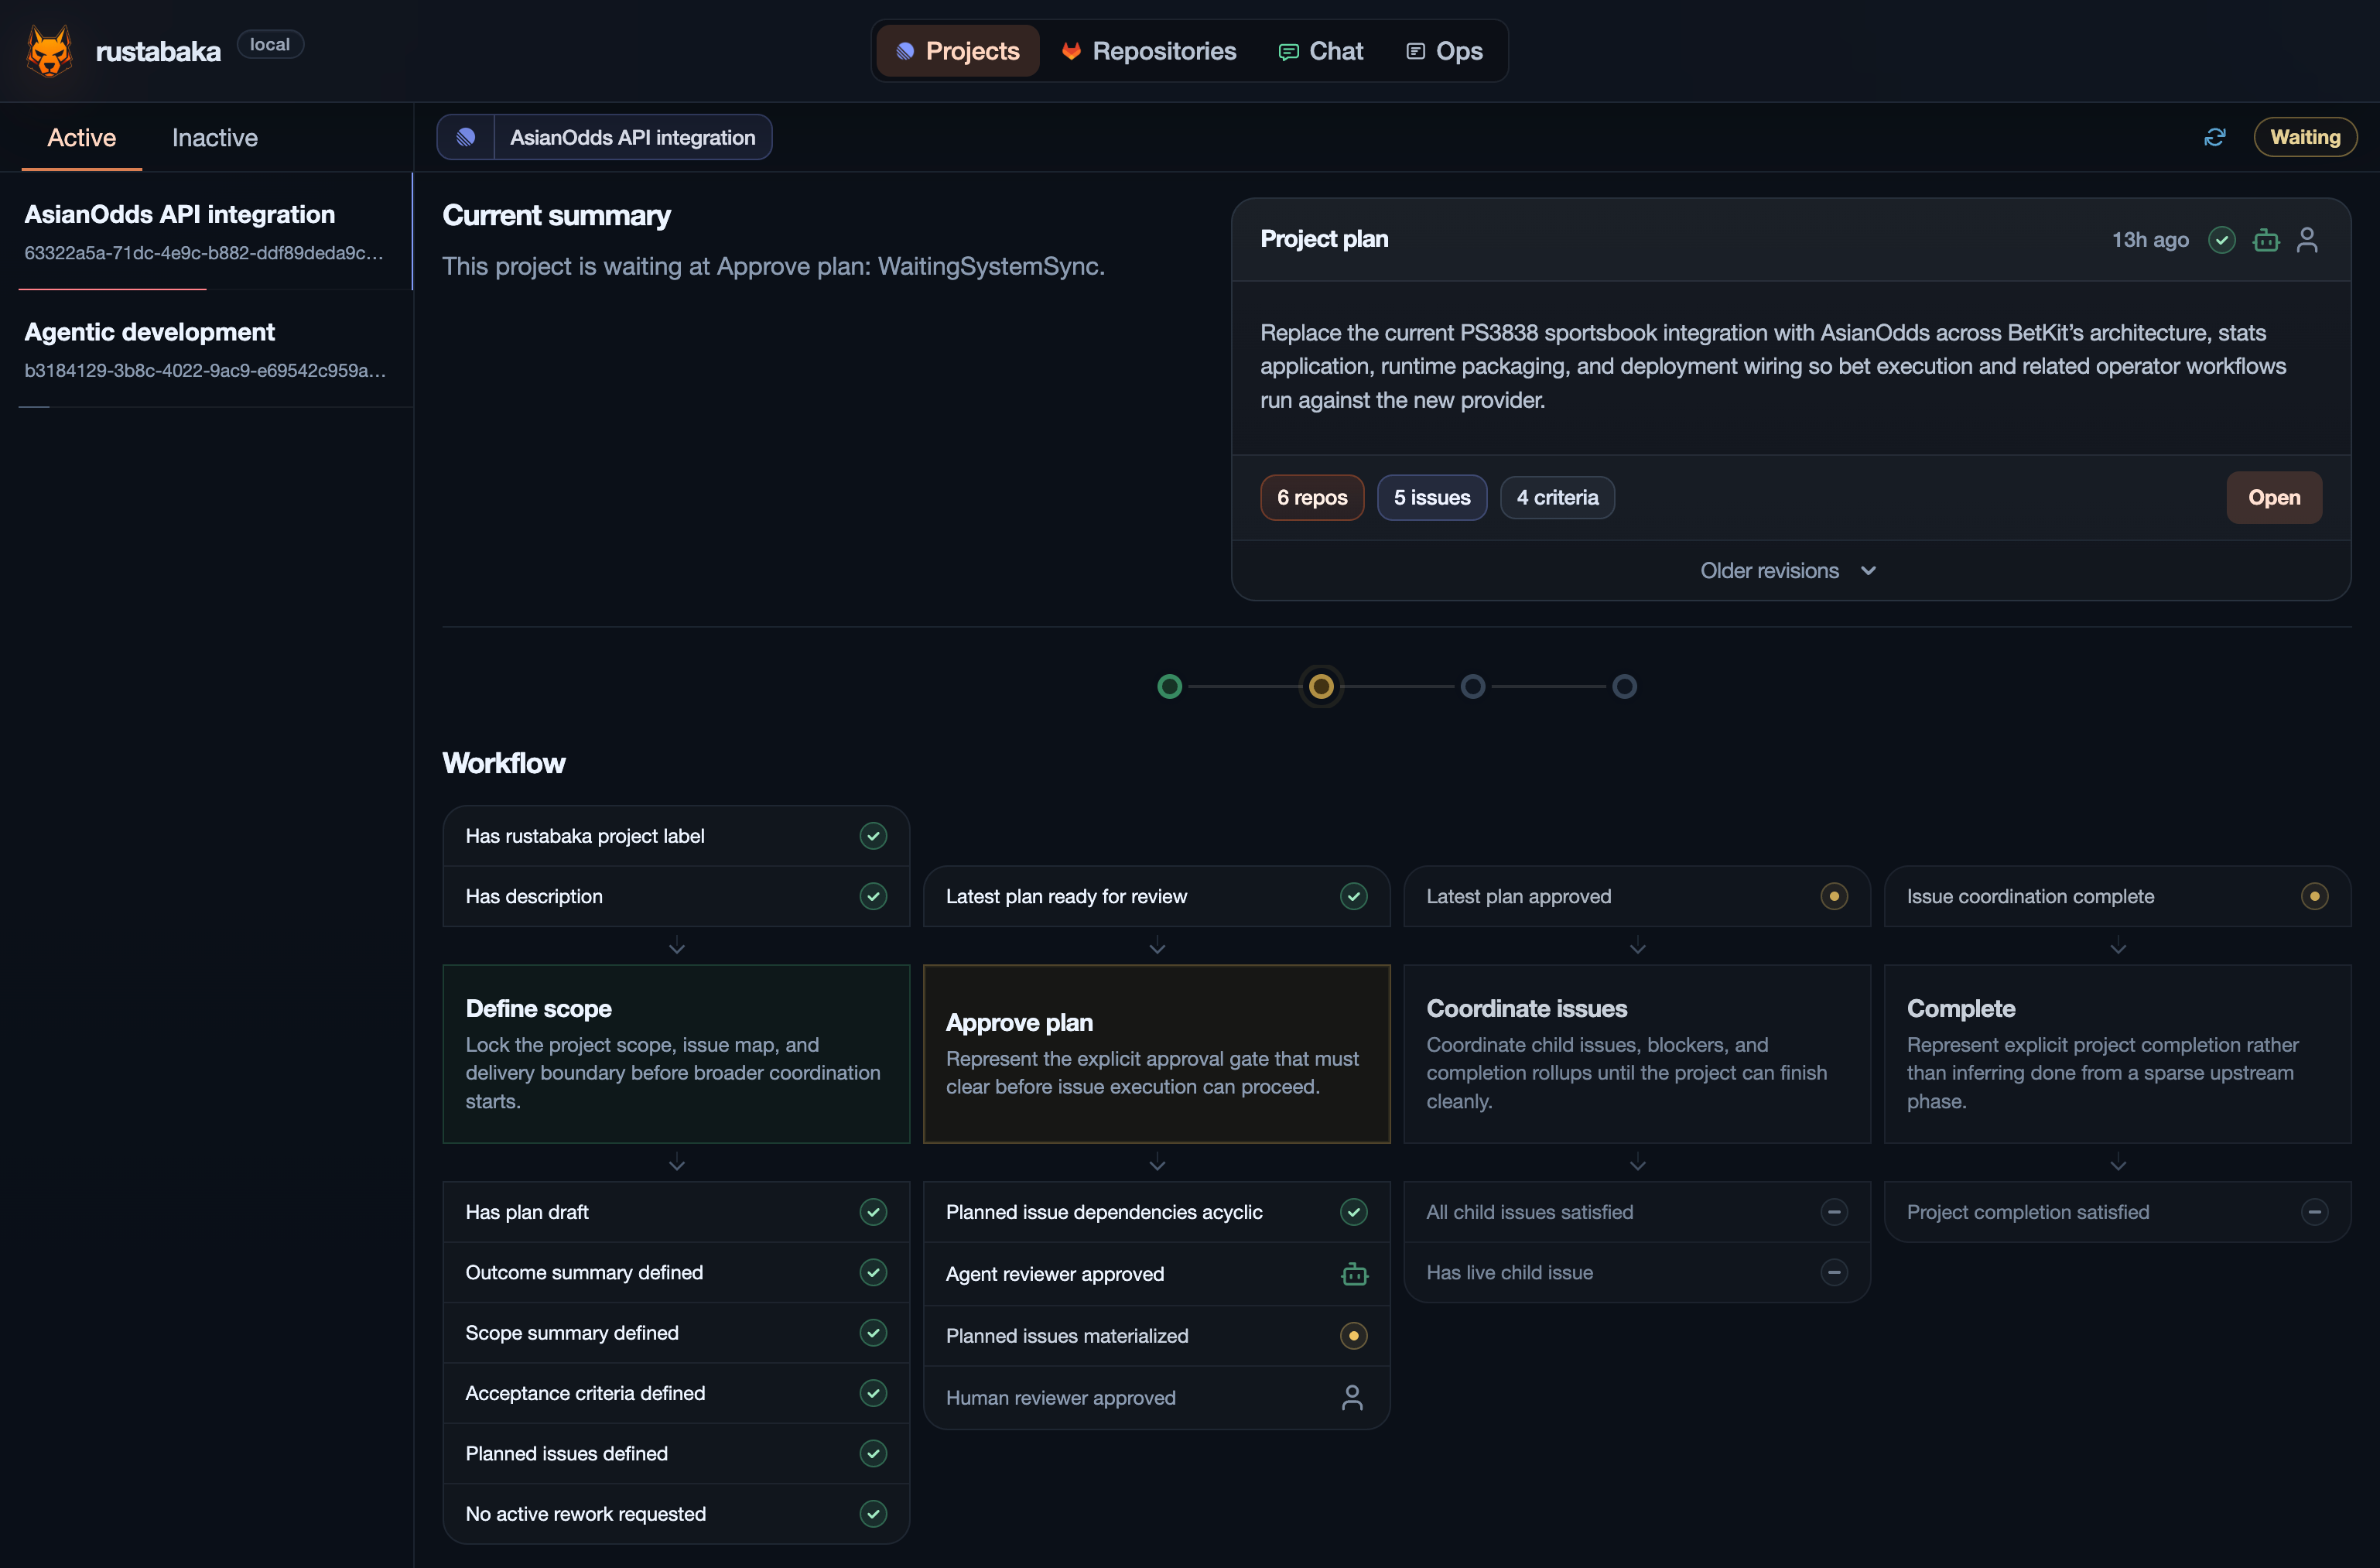Viewport: 2380px width, 1568px height.
Task: Select the Agentic development project
Action: click(150, 332)
